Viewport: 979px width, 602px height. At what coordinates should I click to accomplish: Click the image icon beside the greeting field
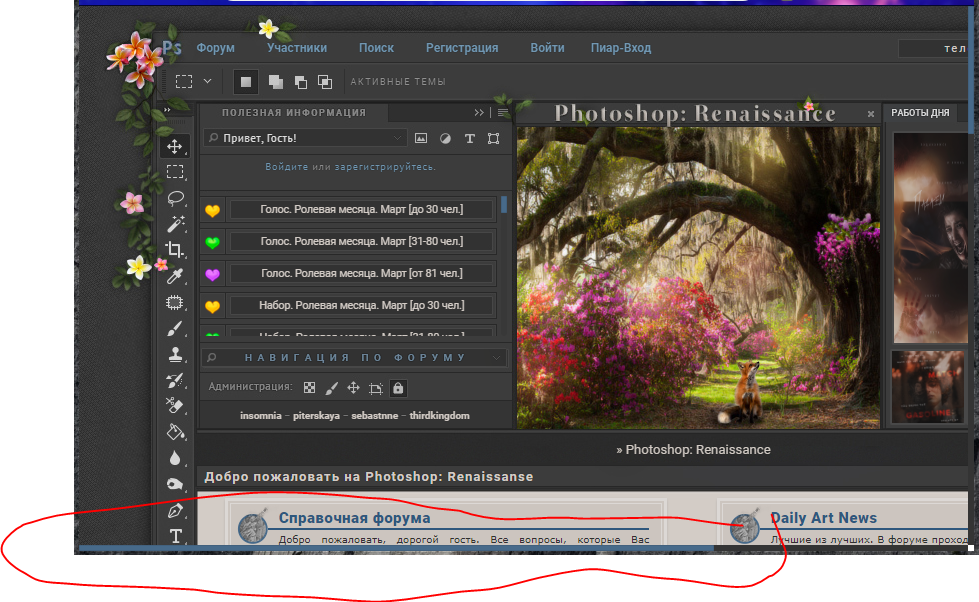click(421, 138)
